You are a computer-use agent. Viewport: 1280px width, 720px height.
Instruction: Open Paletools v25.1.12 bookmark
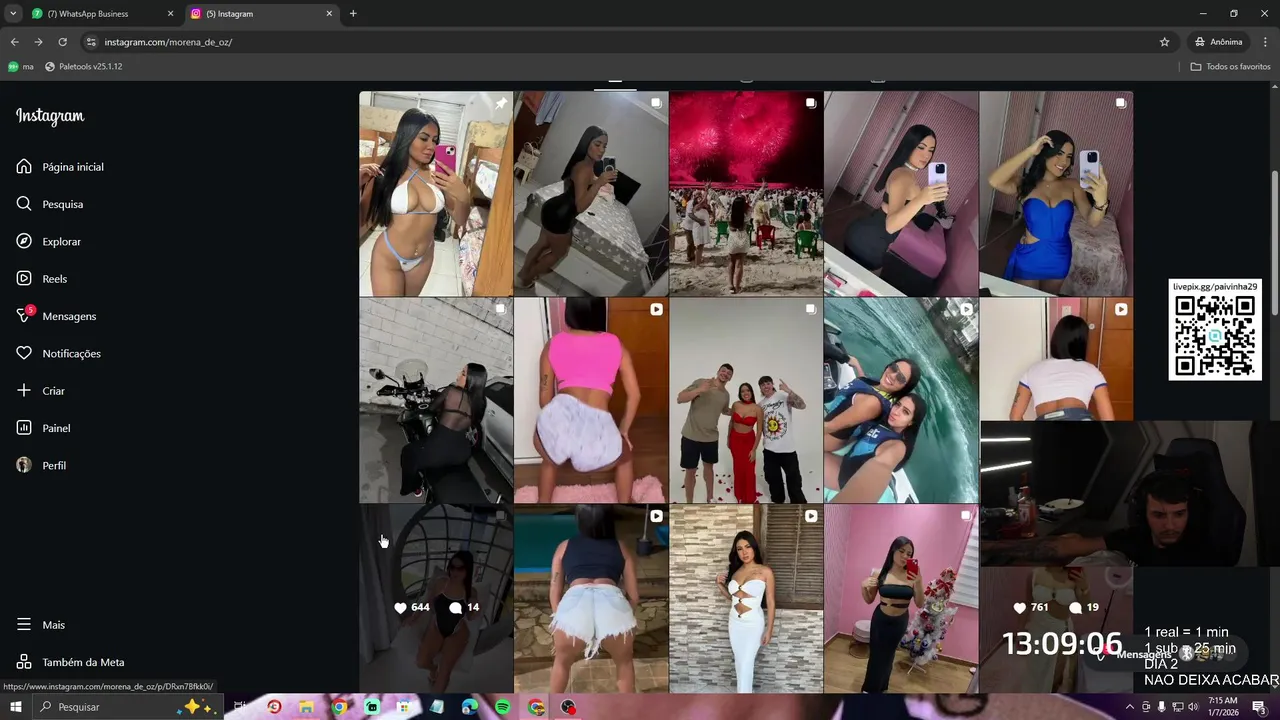click(x=84, y=66)
